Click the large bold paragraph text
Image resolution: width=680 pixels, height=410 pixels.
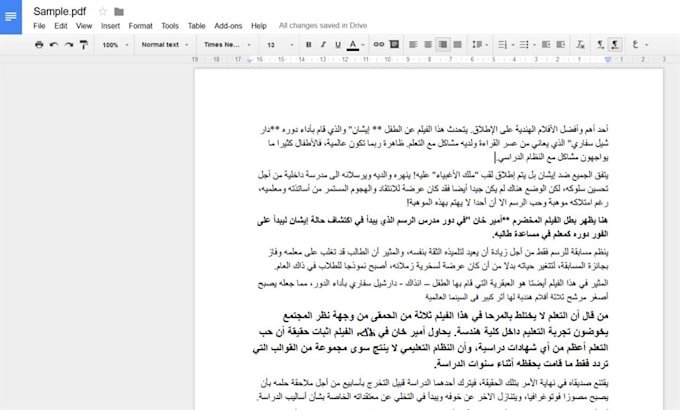[431, 339]
